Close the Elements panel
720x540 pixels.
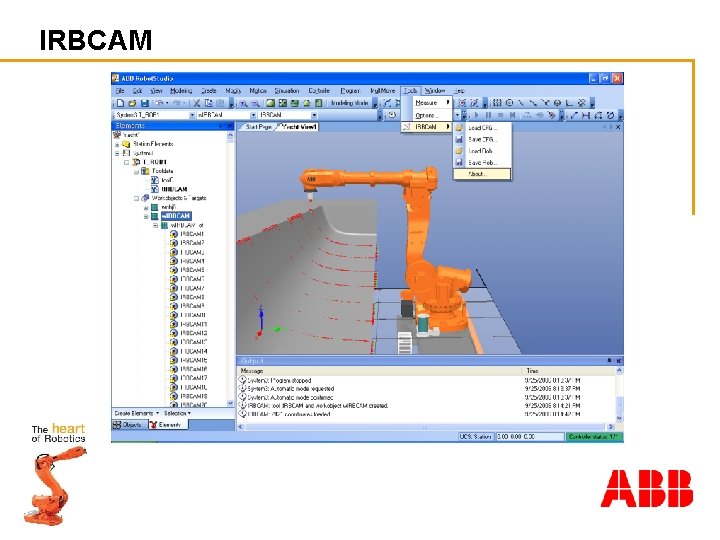coord(230,126)
